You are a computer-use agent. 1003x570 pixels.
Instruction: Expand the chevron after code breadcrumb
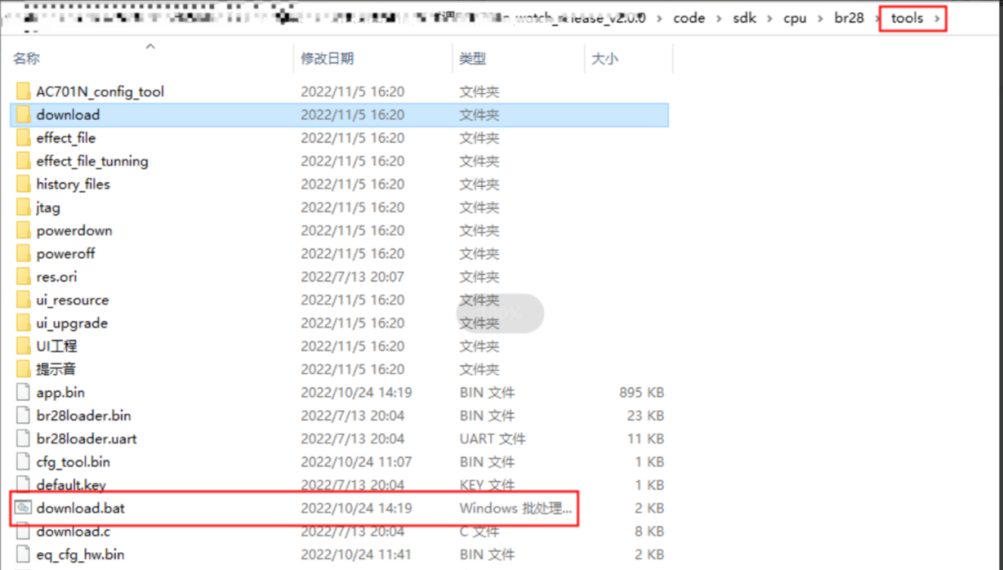[719, 19]
